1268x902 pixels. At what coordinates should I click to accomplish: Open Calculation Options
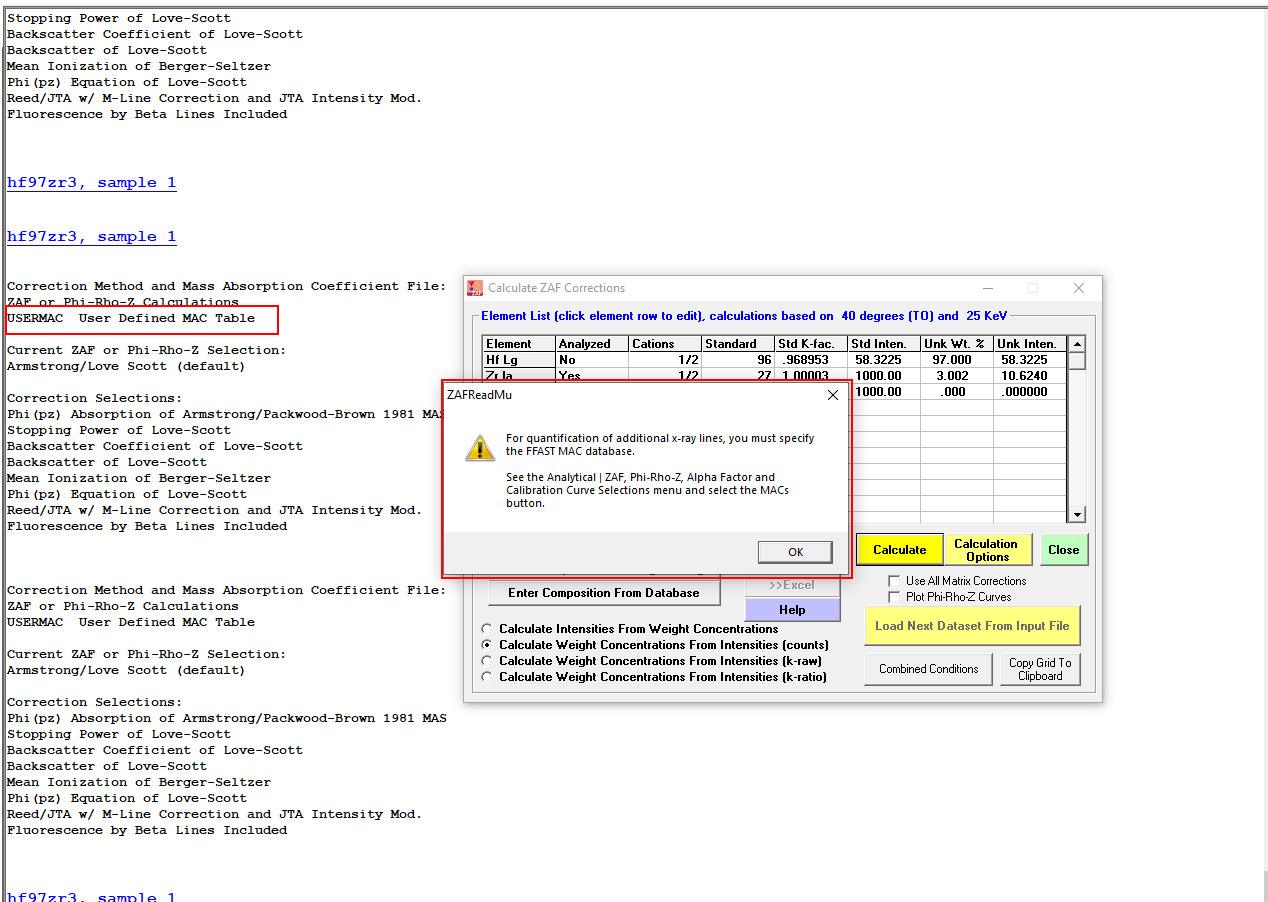click(985, 550)
